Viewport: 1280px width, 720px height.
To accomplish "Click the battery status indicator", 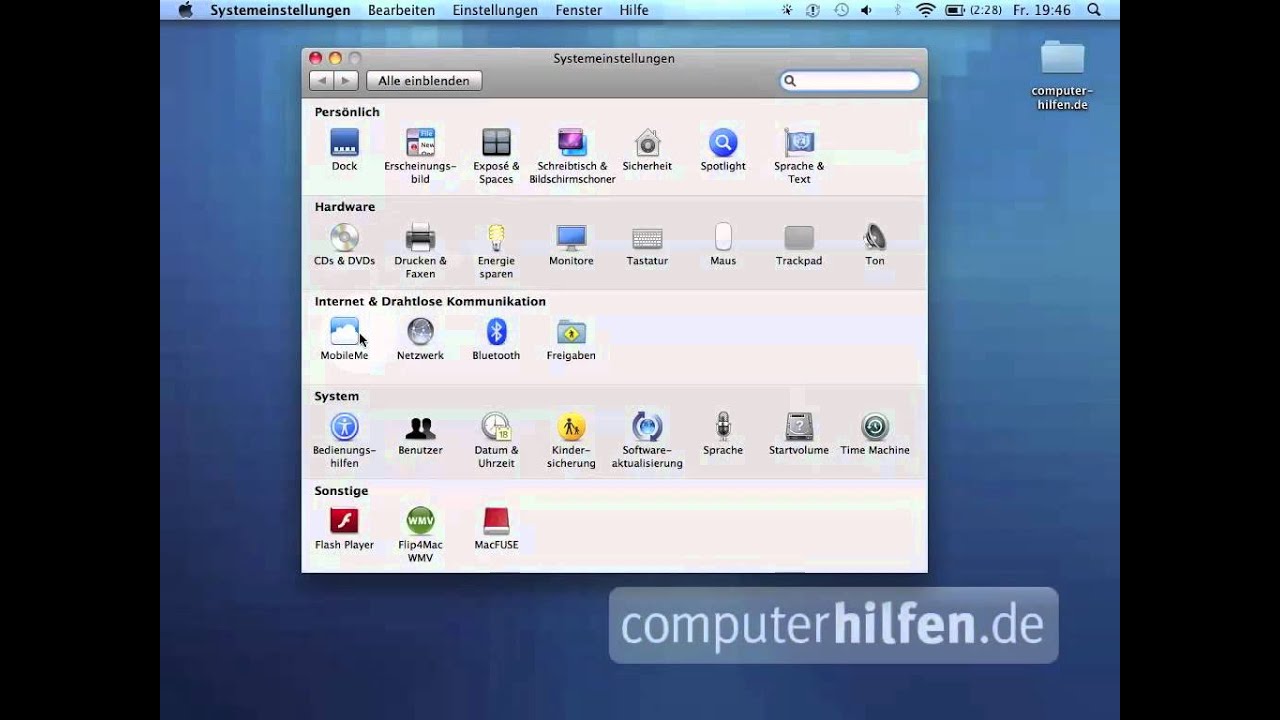I will (974, 10).
